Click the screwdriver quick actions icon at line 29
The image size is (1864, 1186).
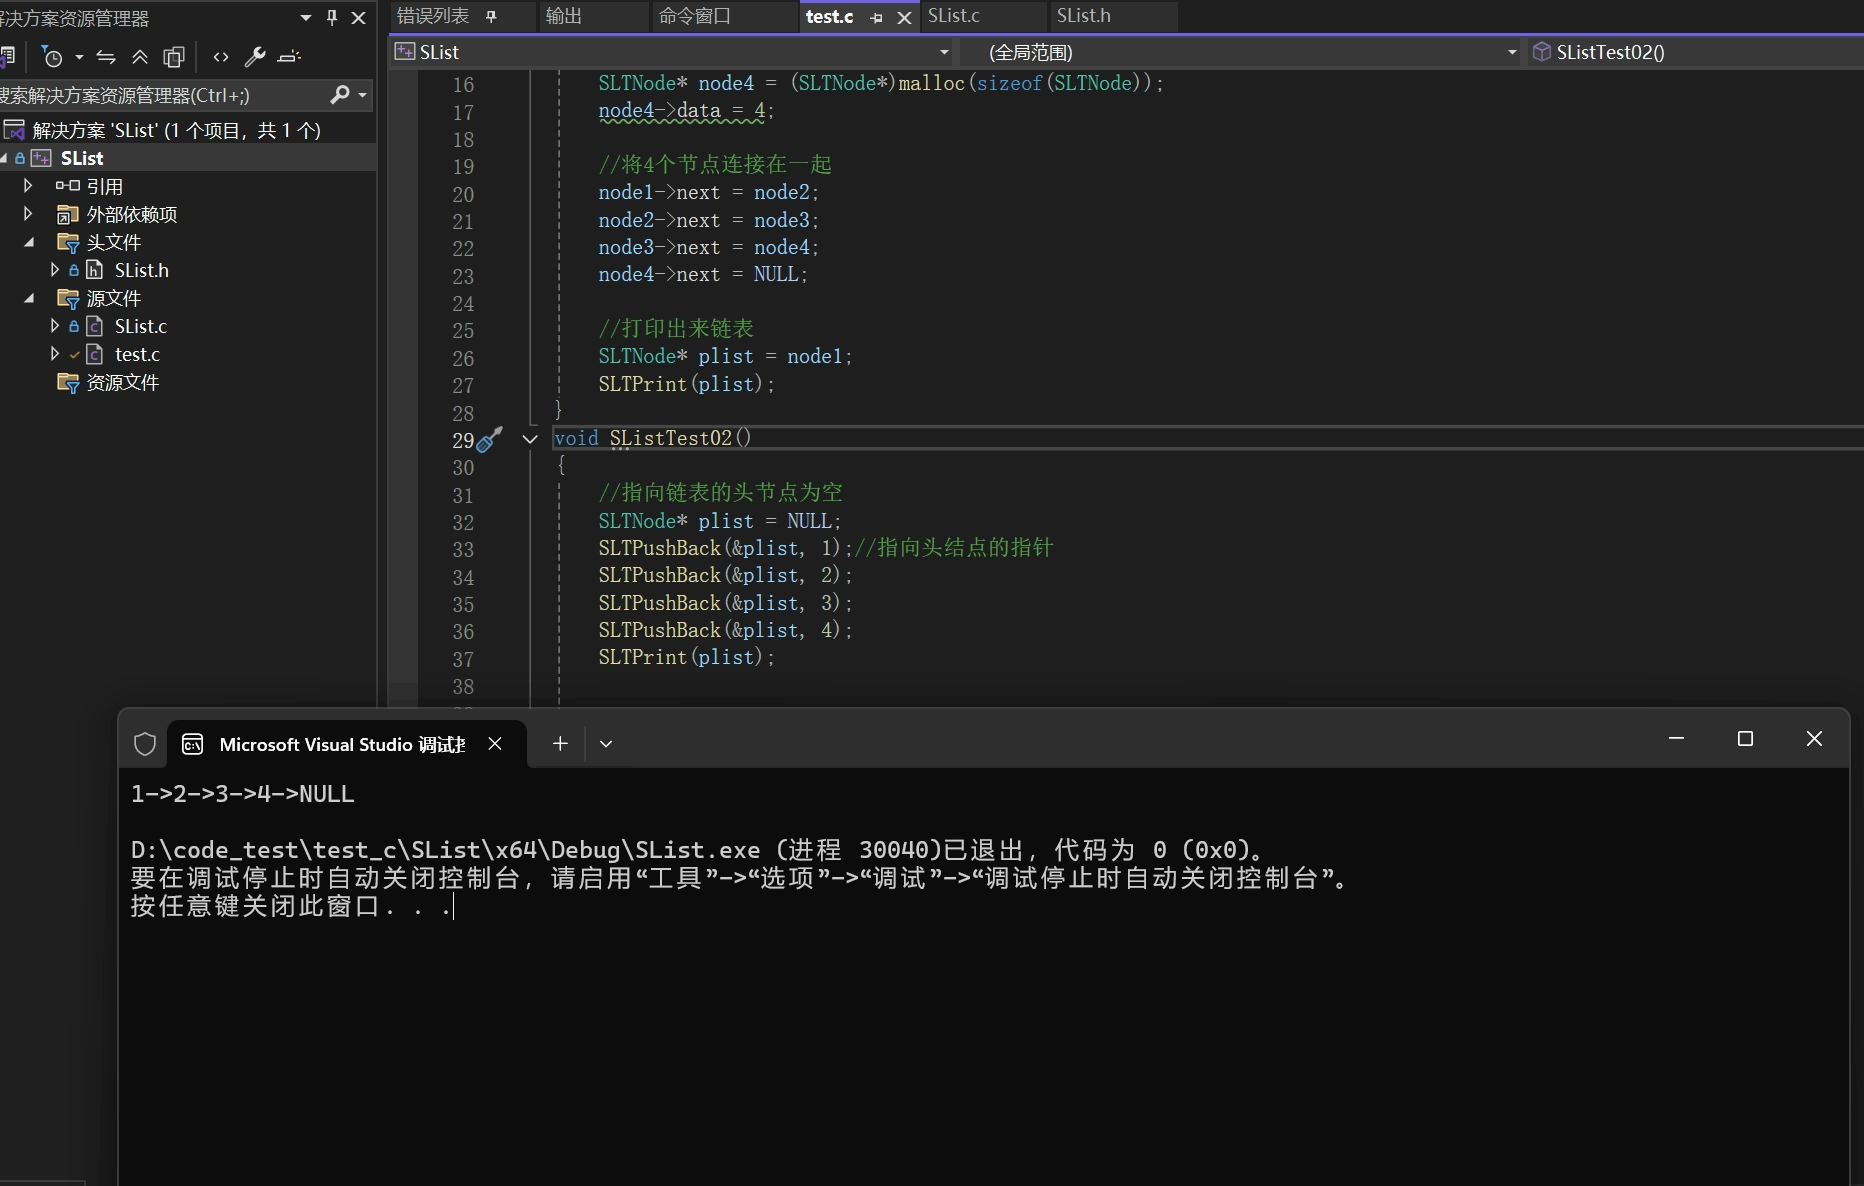[489, 439]
